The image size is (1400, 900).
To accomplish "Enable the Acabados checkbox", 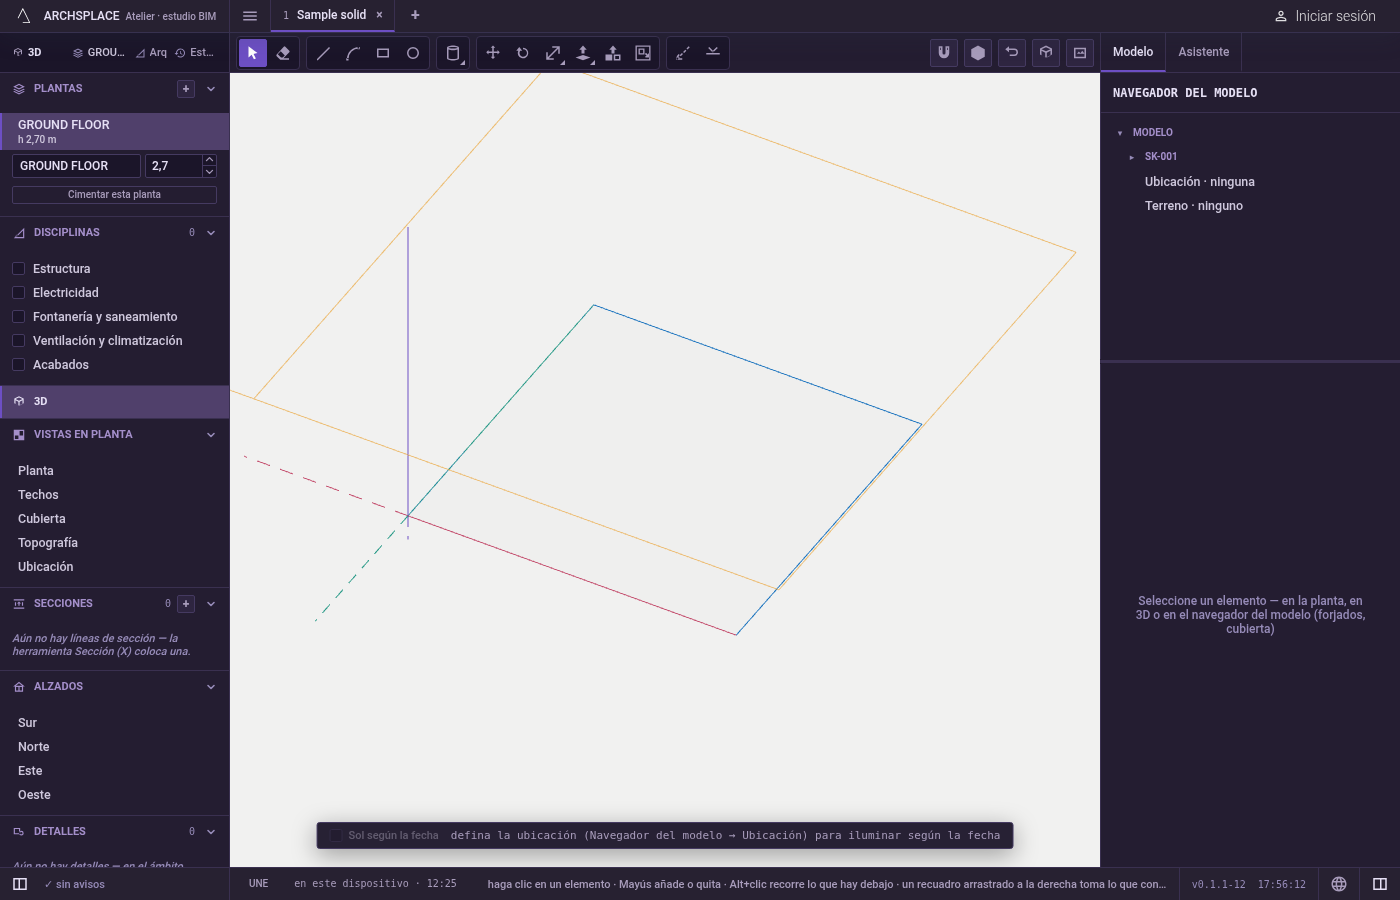I will [x=18, y=365].
